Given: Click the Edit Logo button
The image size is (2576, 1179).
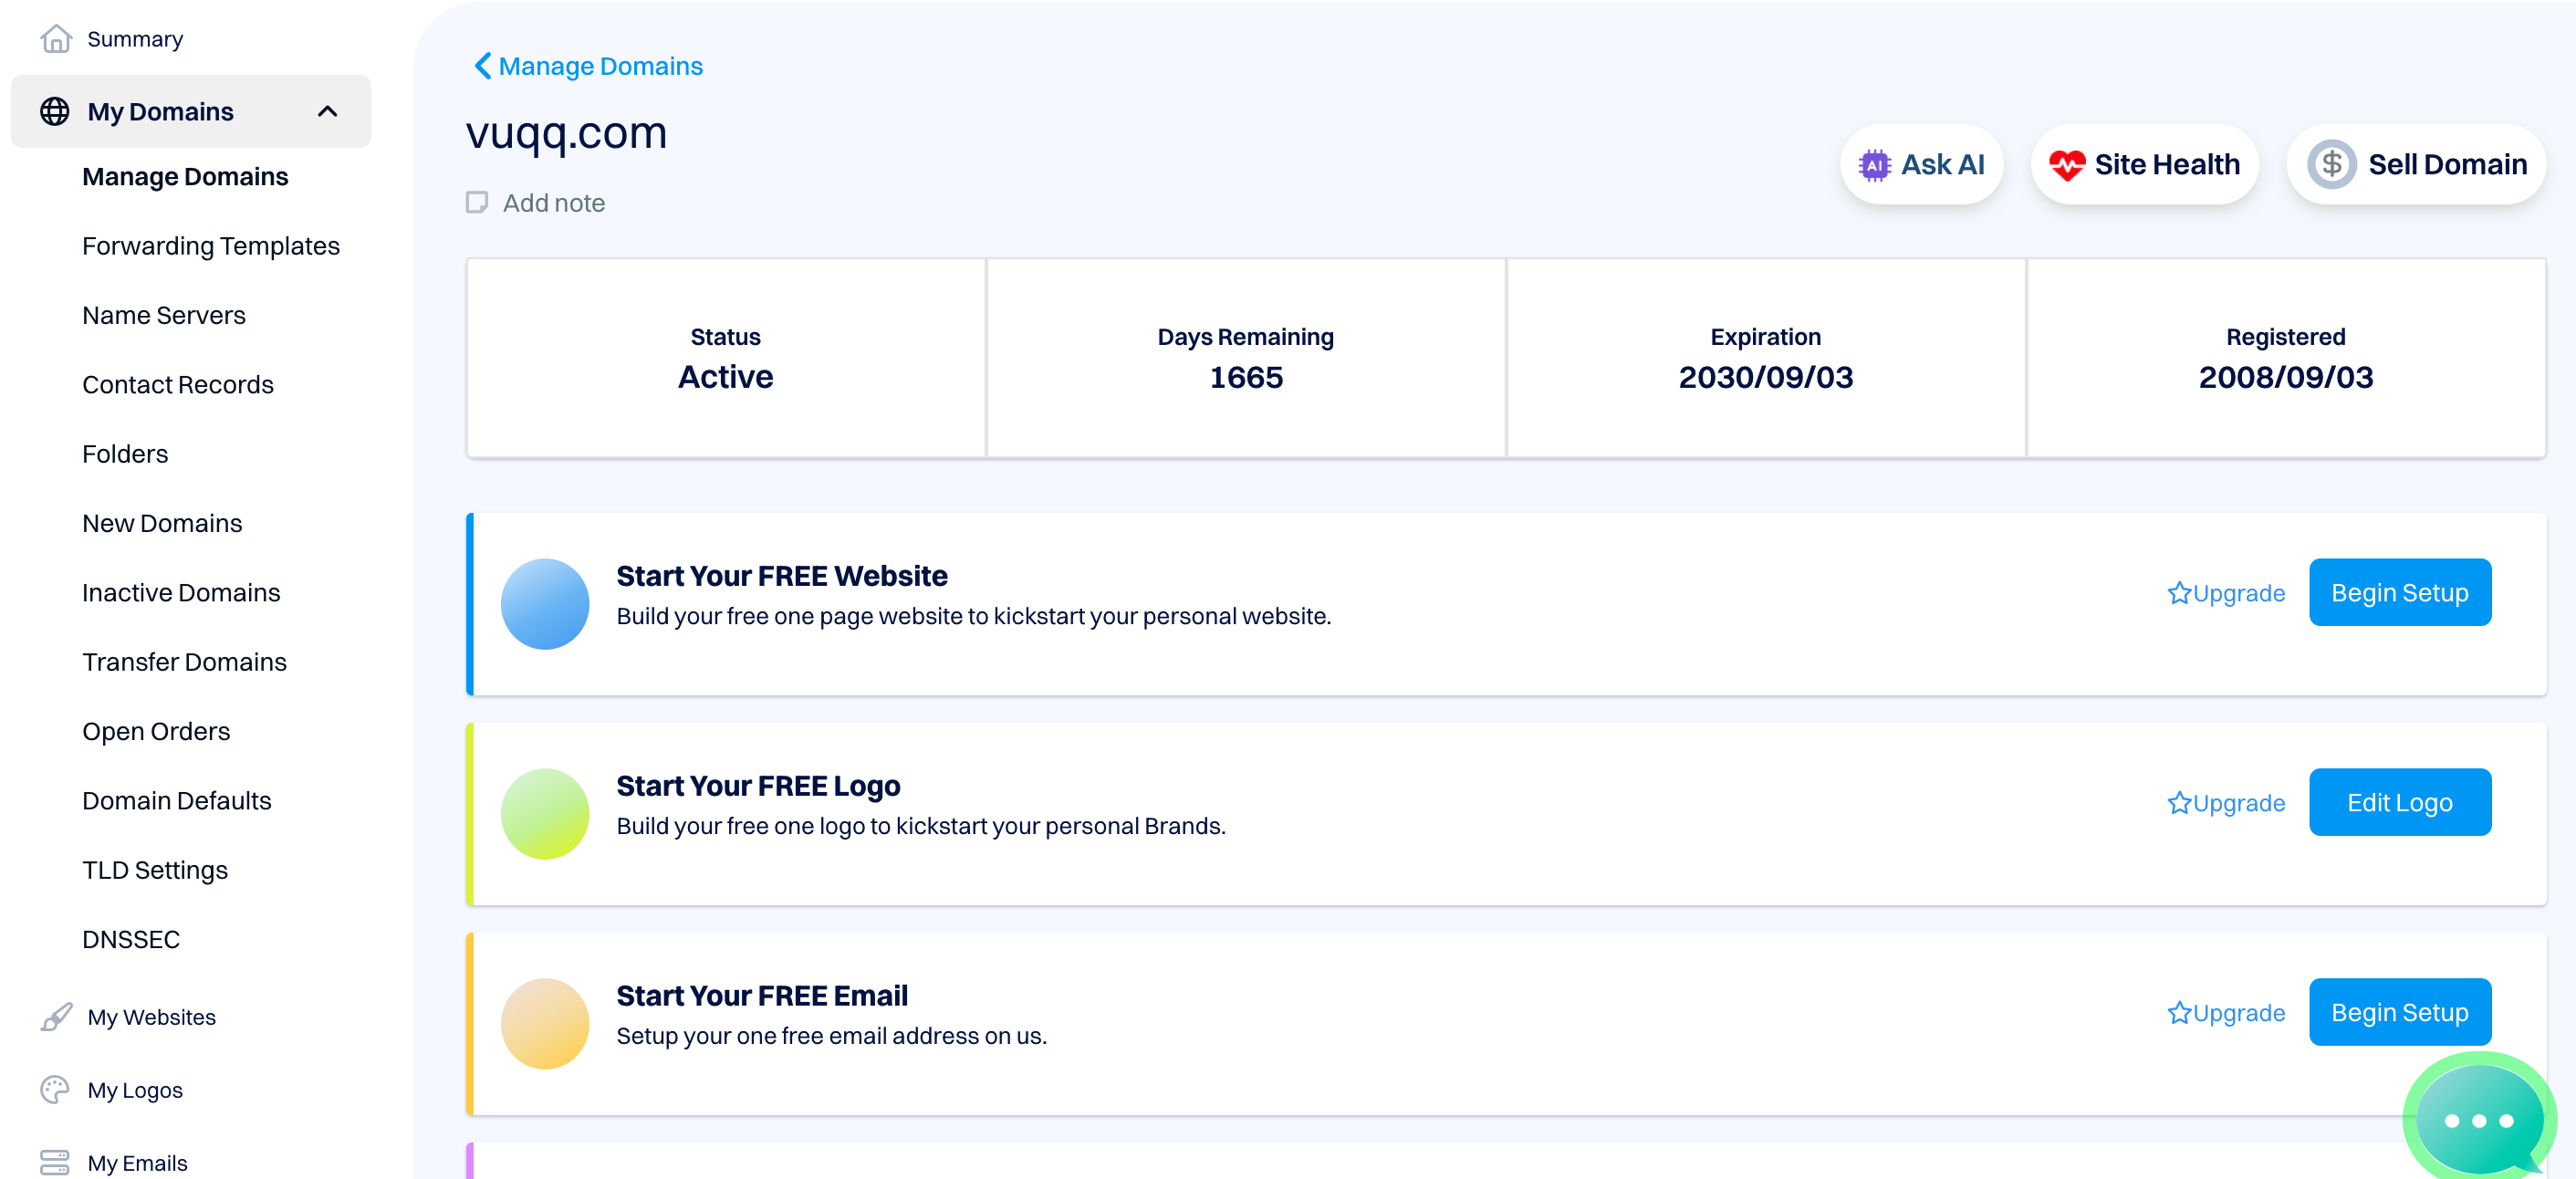Looking at the screenshot, I should tap(2399, 803).
